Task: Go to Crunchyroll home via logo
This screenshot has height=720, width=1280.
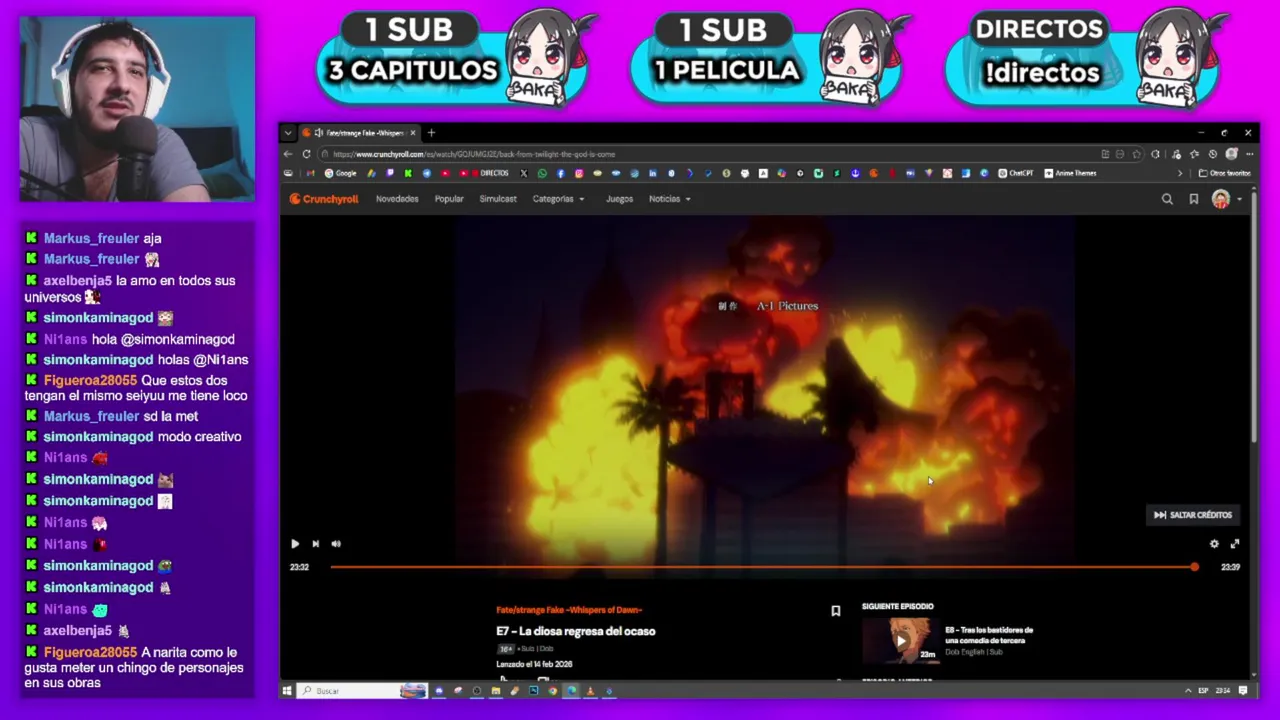Action: (324, 199)
